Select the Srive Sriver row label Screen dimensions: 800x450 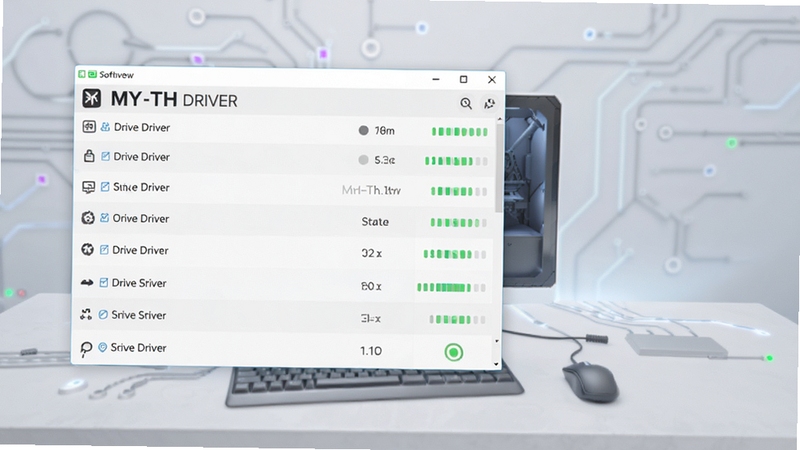[x=139, y=315]
